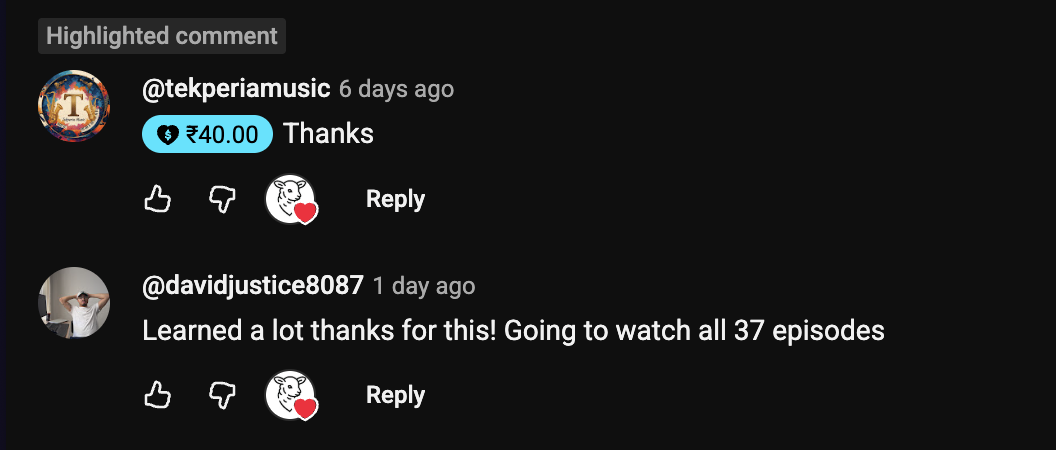This screenshot has height=450, width=1056.
Task: Open the "6 days ago" comment timestamp
Action: click(x=396, y=89)
